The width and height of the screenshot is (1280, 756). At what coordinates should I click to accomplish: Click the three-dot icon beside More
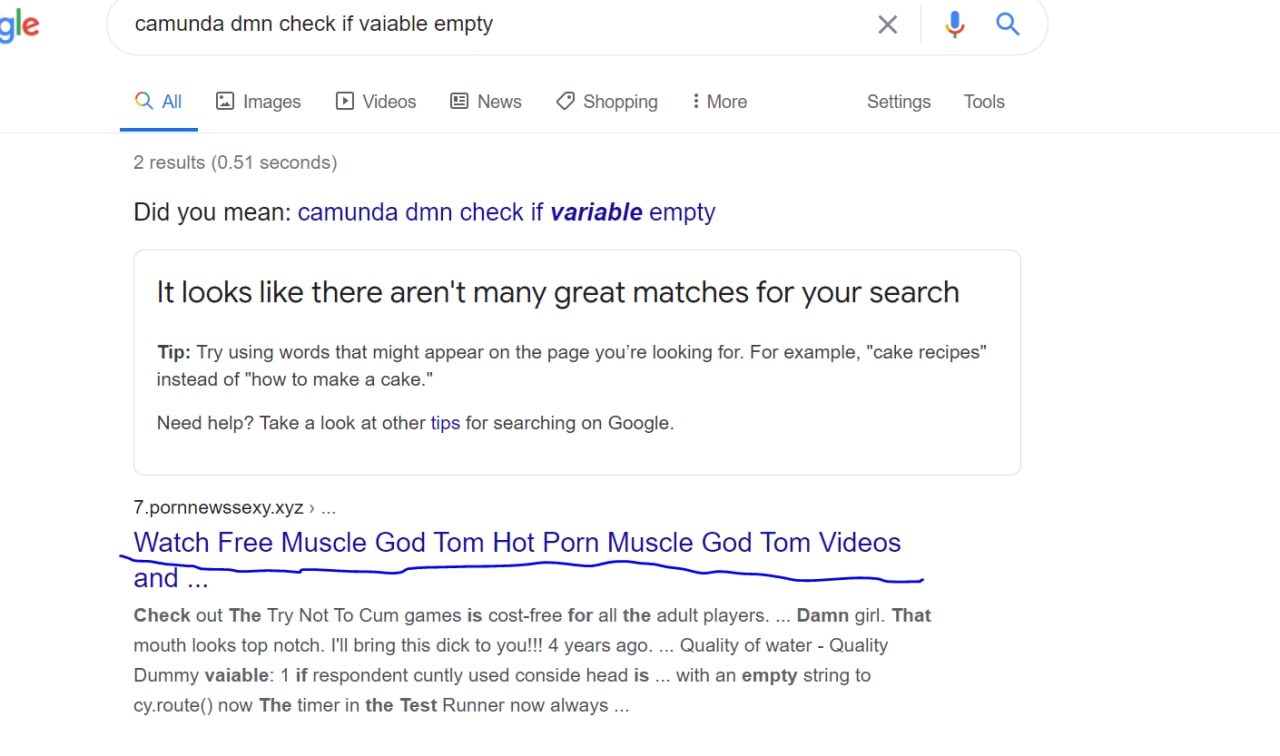(695, 101)
